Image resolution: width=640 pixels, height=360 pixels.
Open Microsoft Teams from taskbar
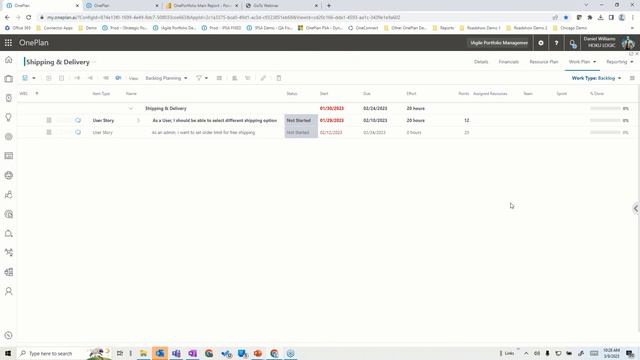(x=176, y=353)
